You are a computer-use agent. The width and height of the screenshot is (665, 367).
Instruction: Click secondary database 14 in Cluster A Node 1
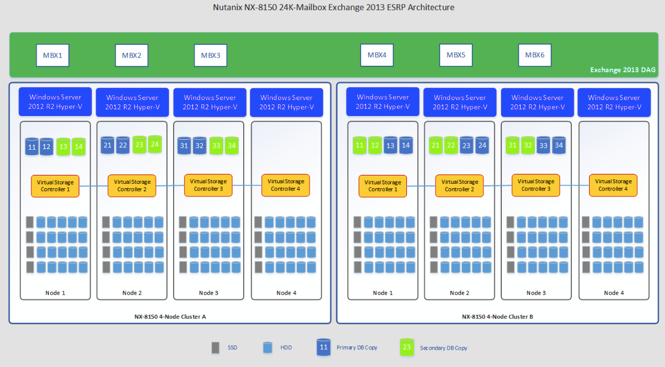pyautogui.click(x=78, y=146)
